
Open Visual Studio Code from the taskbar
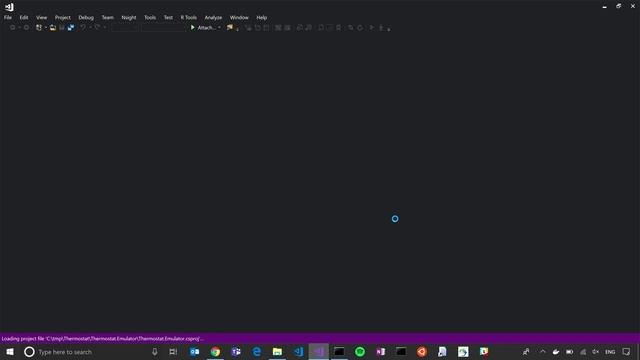click(x=298, y=352)
